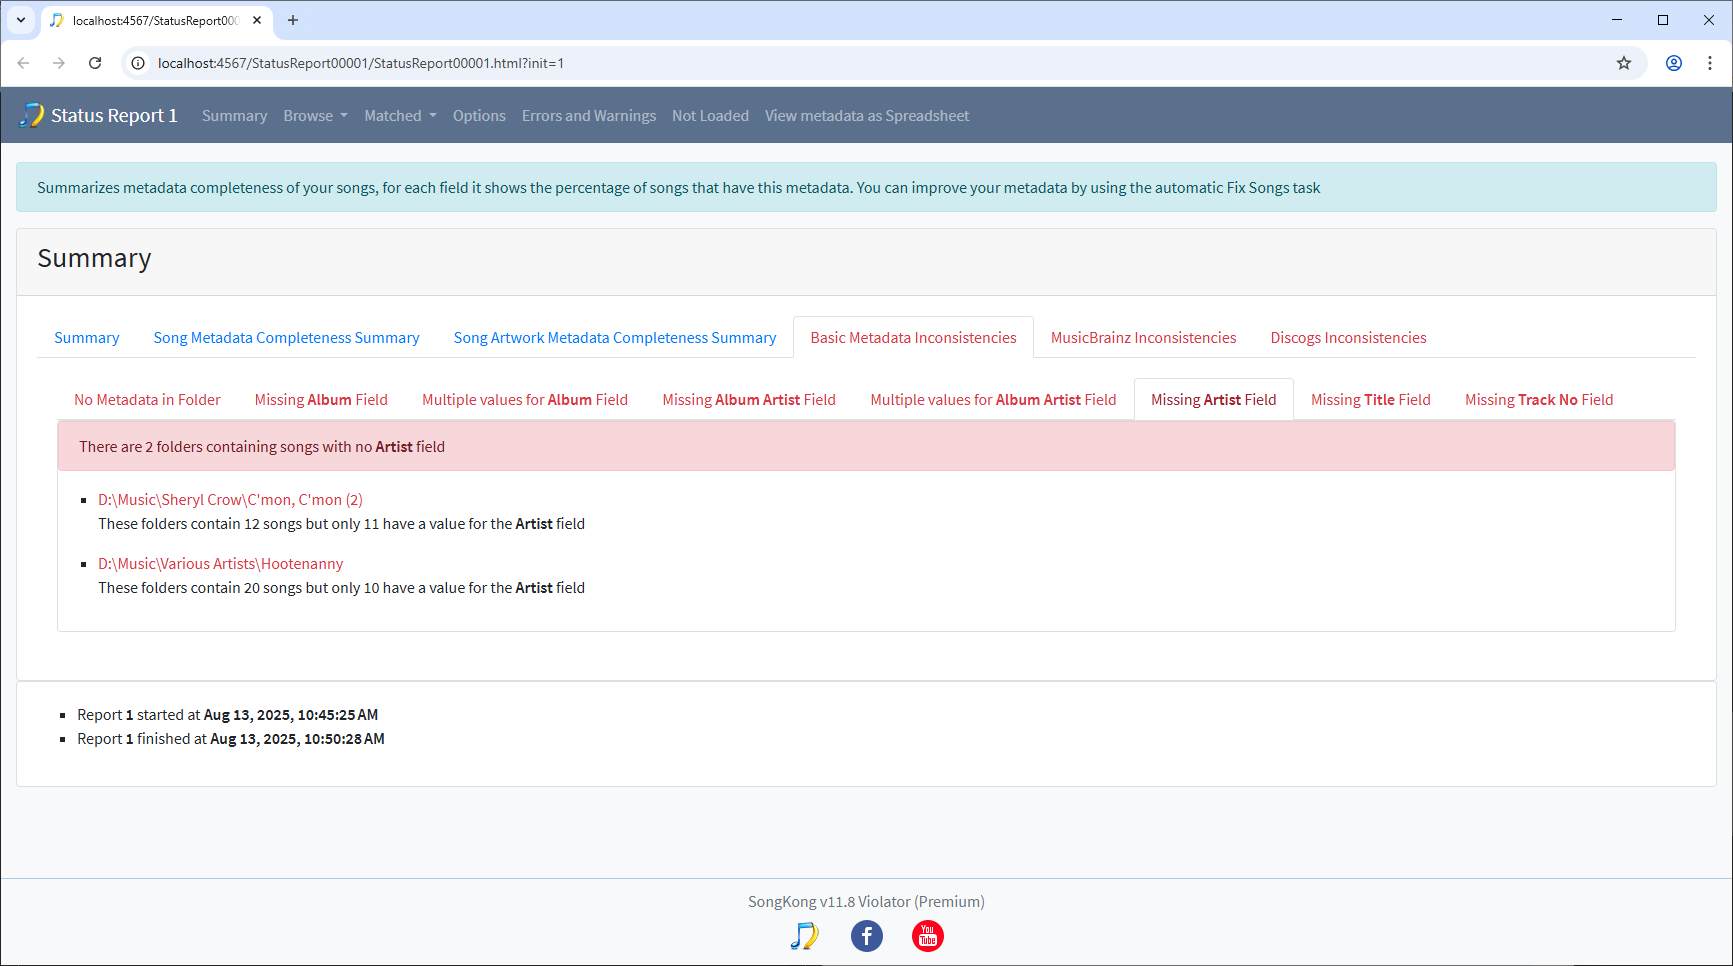This screenshot has width=1733, height=966.
Task: Open View metadata as Spreadsheet
Action: click(867, 116)
